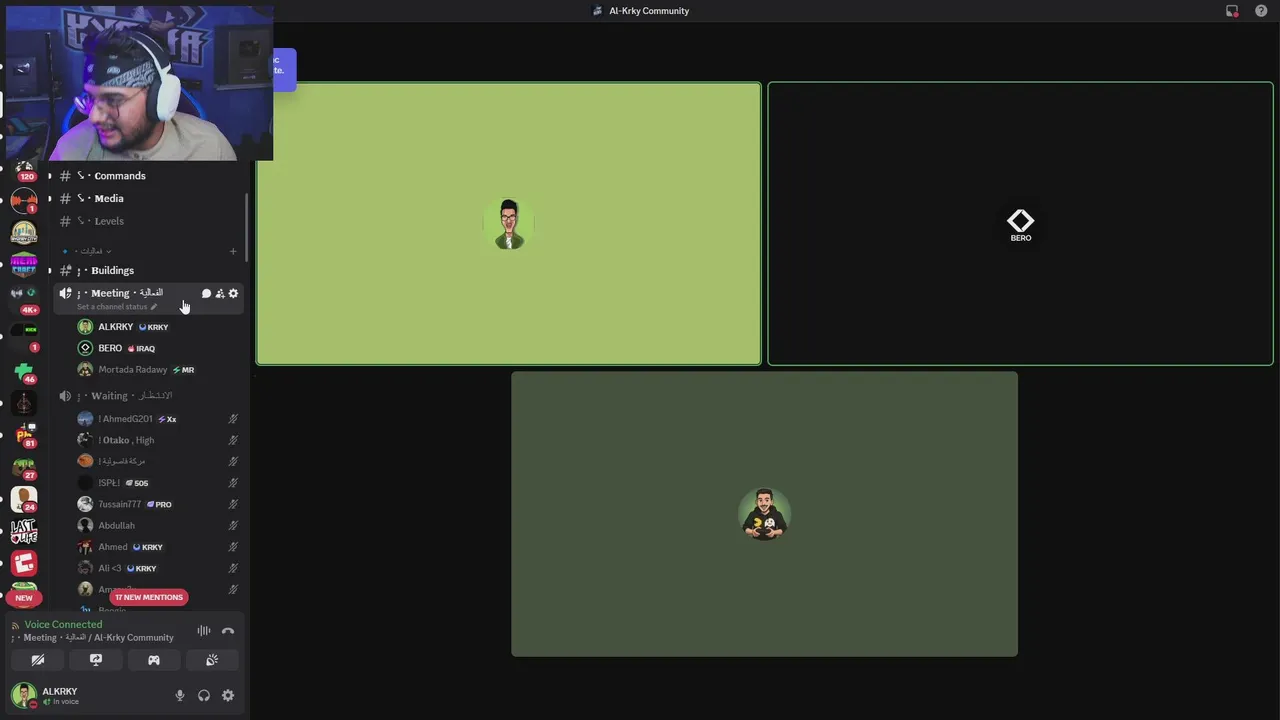This screenshot has width=1280, height=720.
Task: Open server with 27 badge
Action: [x=24, y=467]
